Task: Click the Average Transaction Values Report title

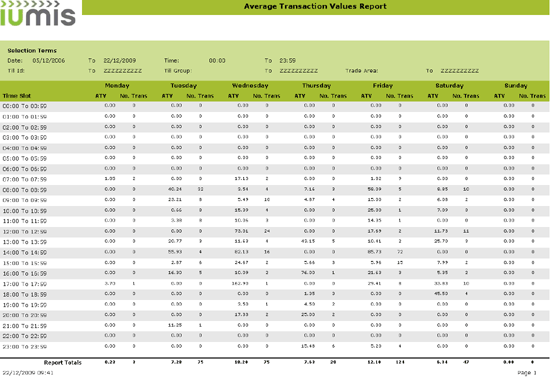Action: coord(315,6)
